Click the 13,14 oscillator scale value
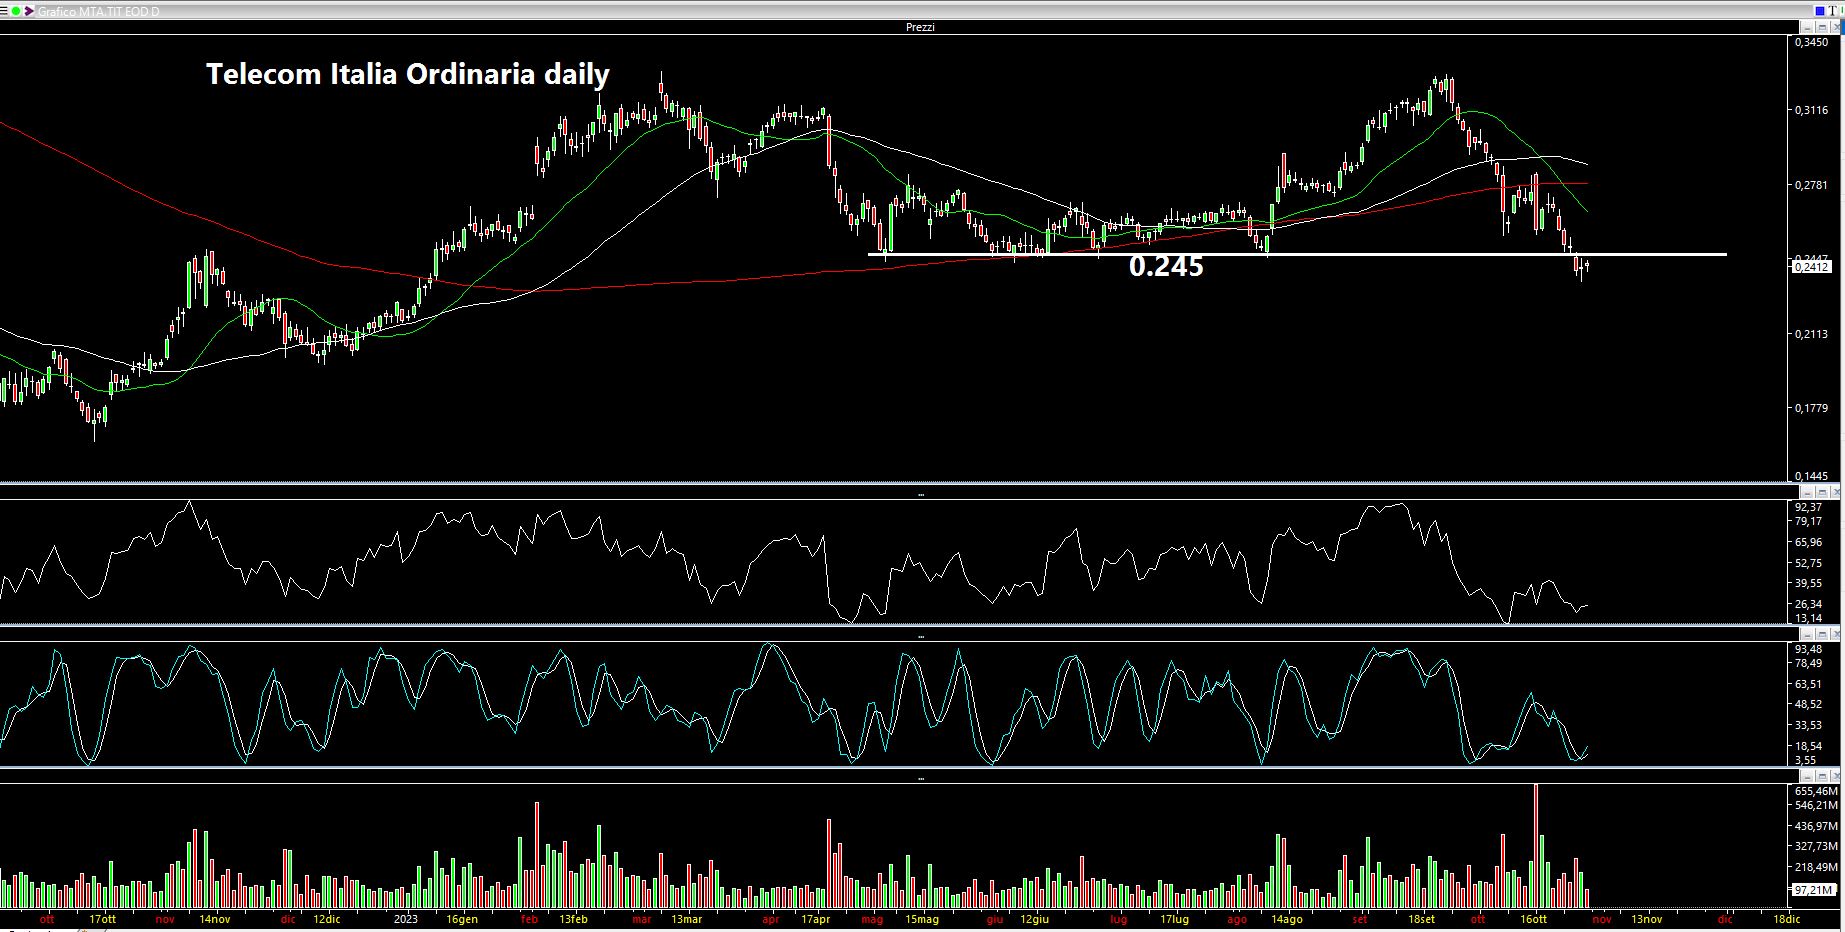 [1808, 618]
